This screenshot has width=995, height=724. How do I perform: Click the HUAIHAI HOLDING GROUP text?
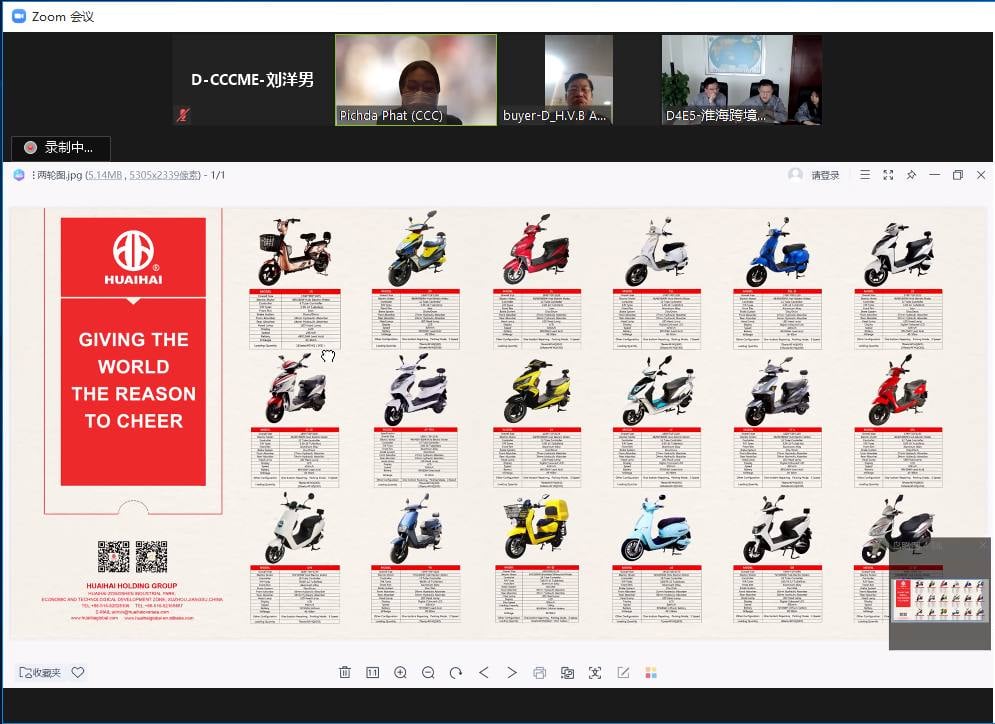point(132,586)
